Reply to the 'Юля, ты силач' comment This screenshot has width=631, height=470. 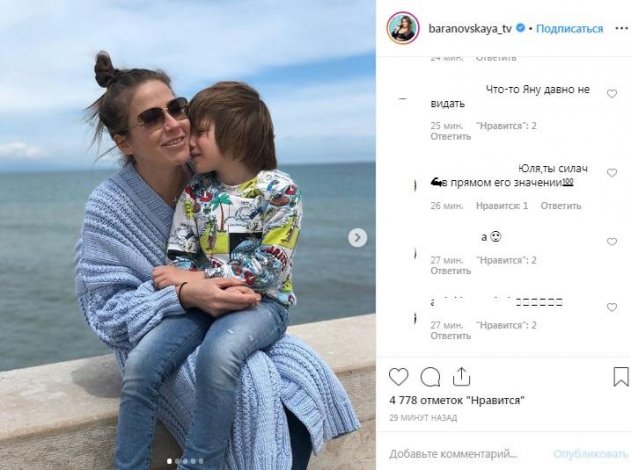click(561, 206)
